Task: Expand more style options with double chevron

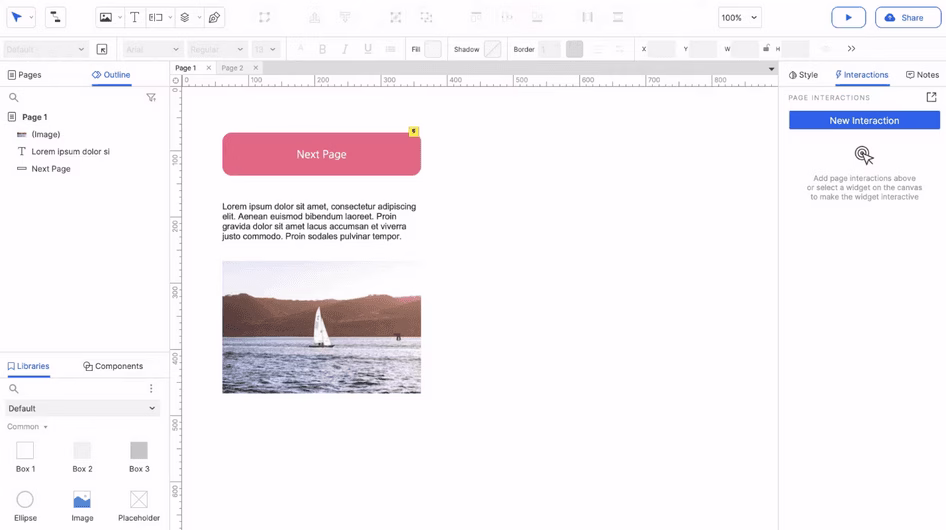Action: tap(851, 49)
